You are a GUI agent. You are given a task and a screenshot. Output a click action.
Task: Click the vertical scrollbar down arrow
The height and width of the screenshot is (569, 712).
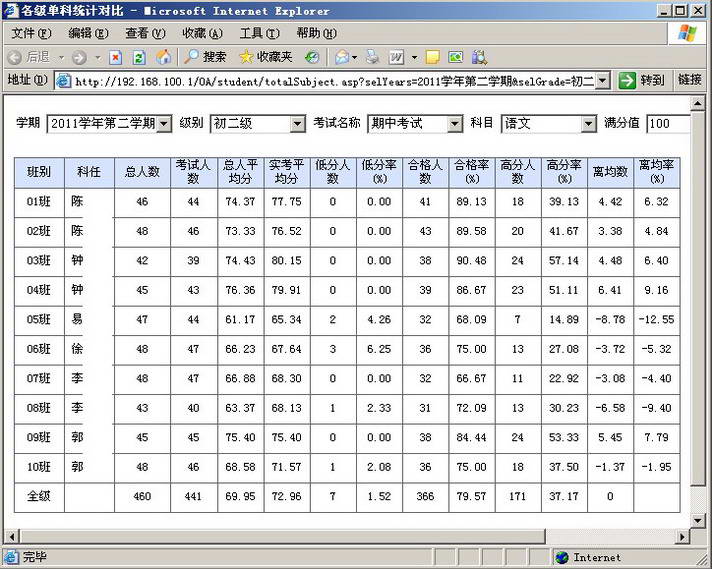pos(697,520)
